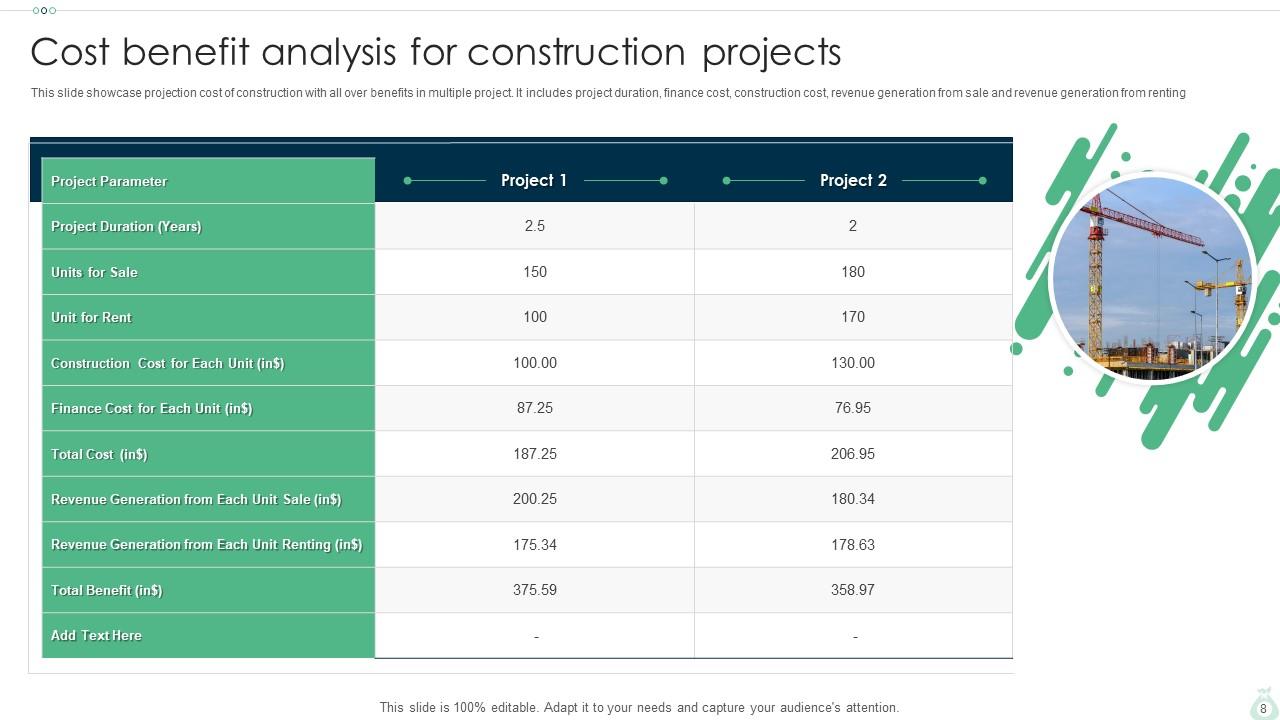Click the editable disclaimer text at bottom
This screenshot has width=1280, height=720.
coord(640,707)
